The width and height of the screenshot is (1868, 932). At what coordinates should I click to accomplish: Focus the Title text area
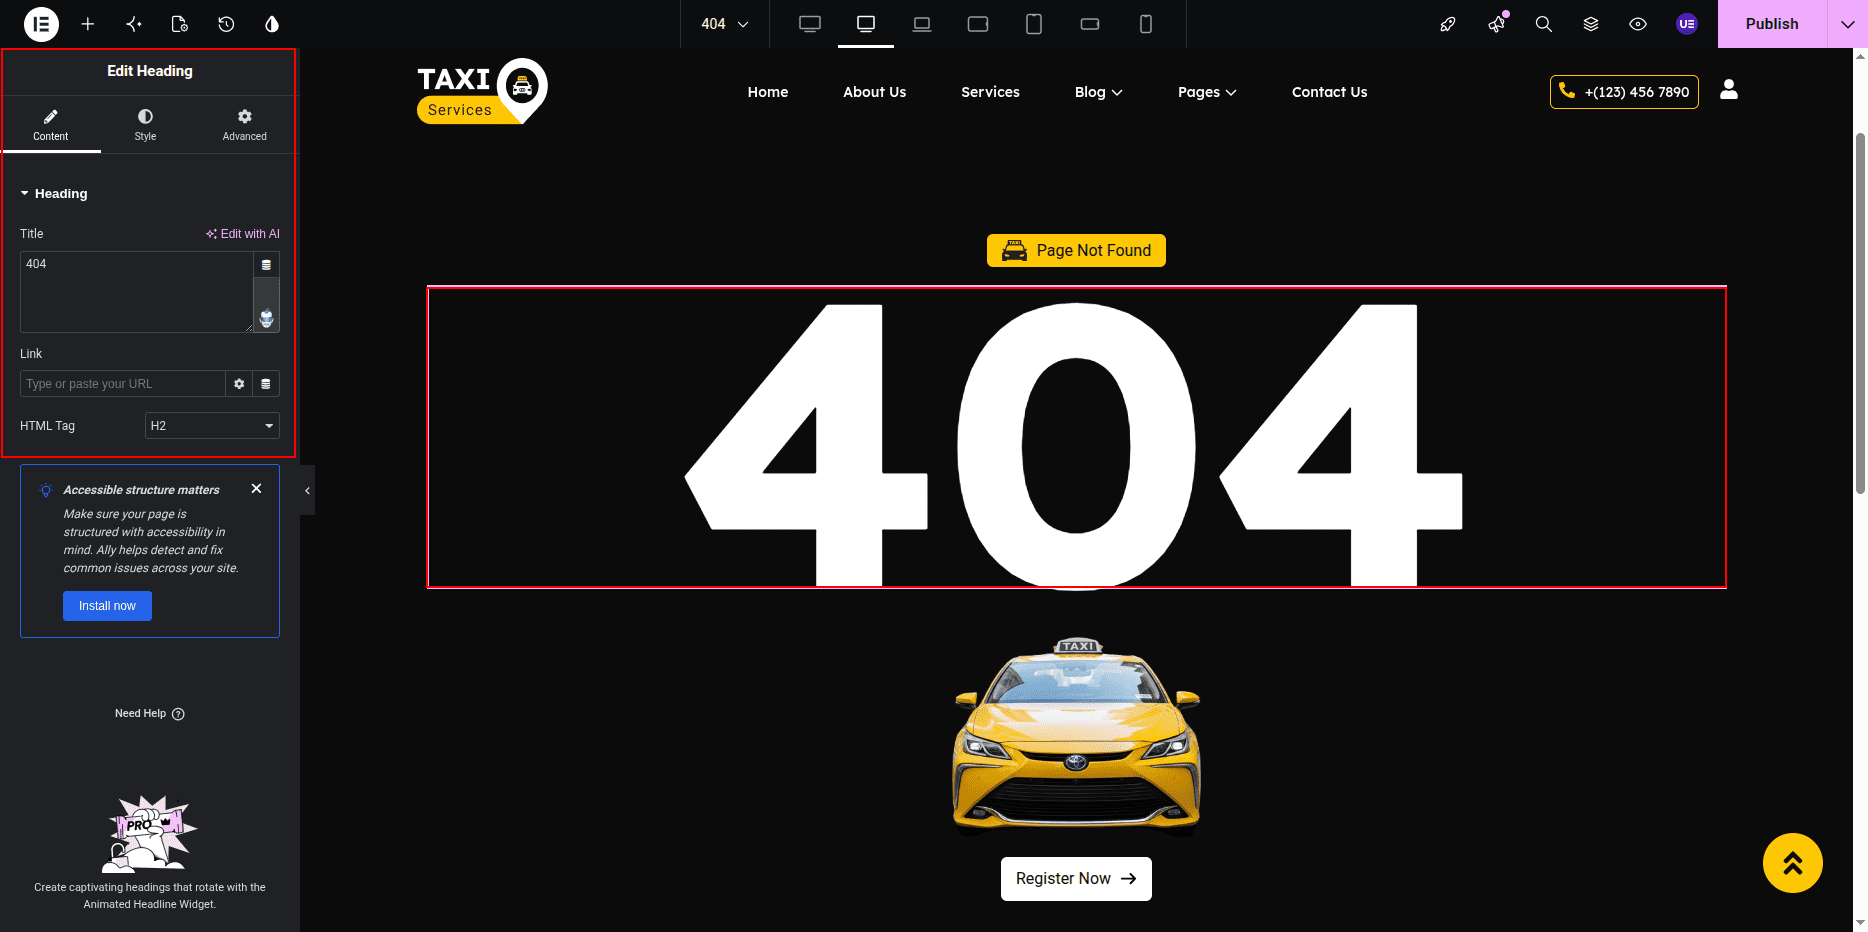pos(137,292)
